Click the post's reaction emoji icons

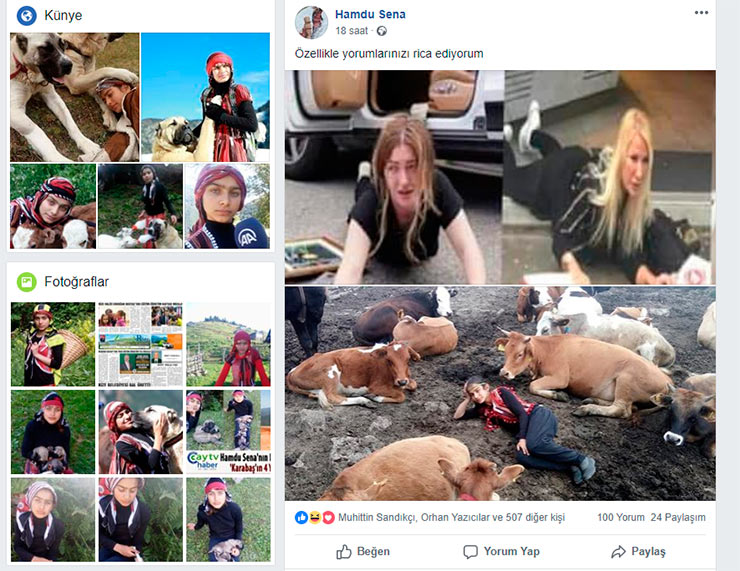(x=315, y=517)
